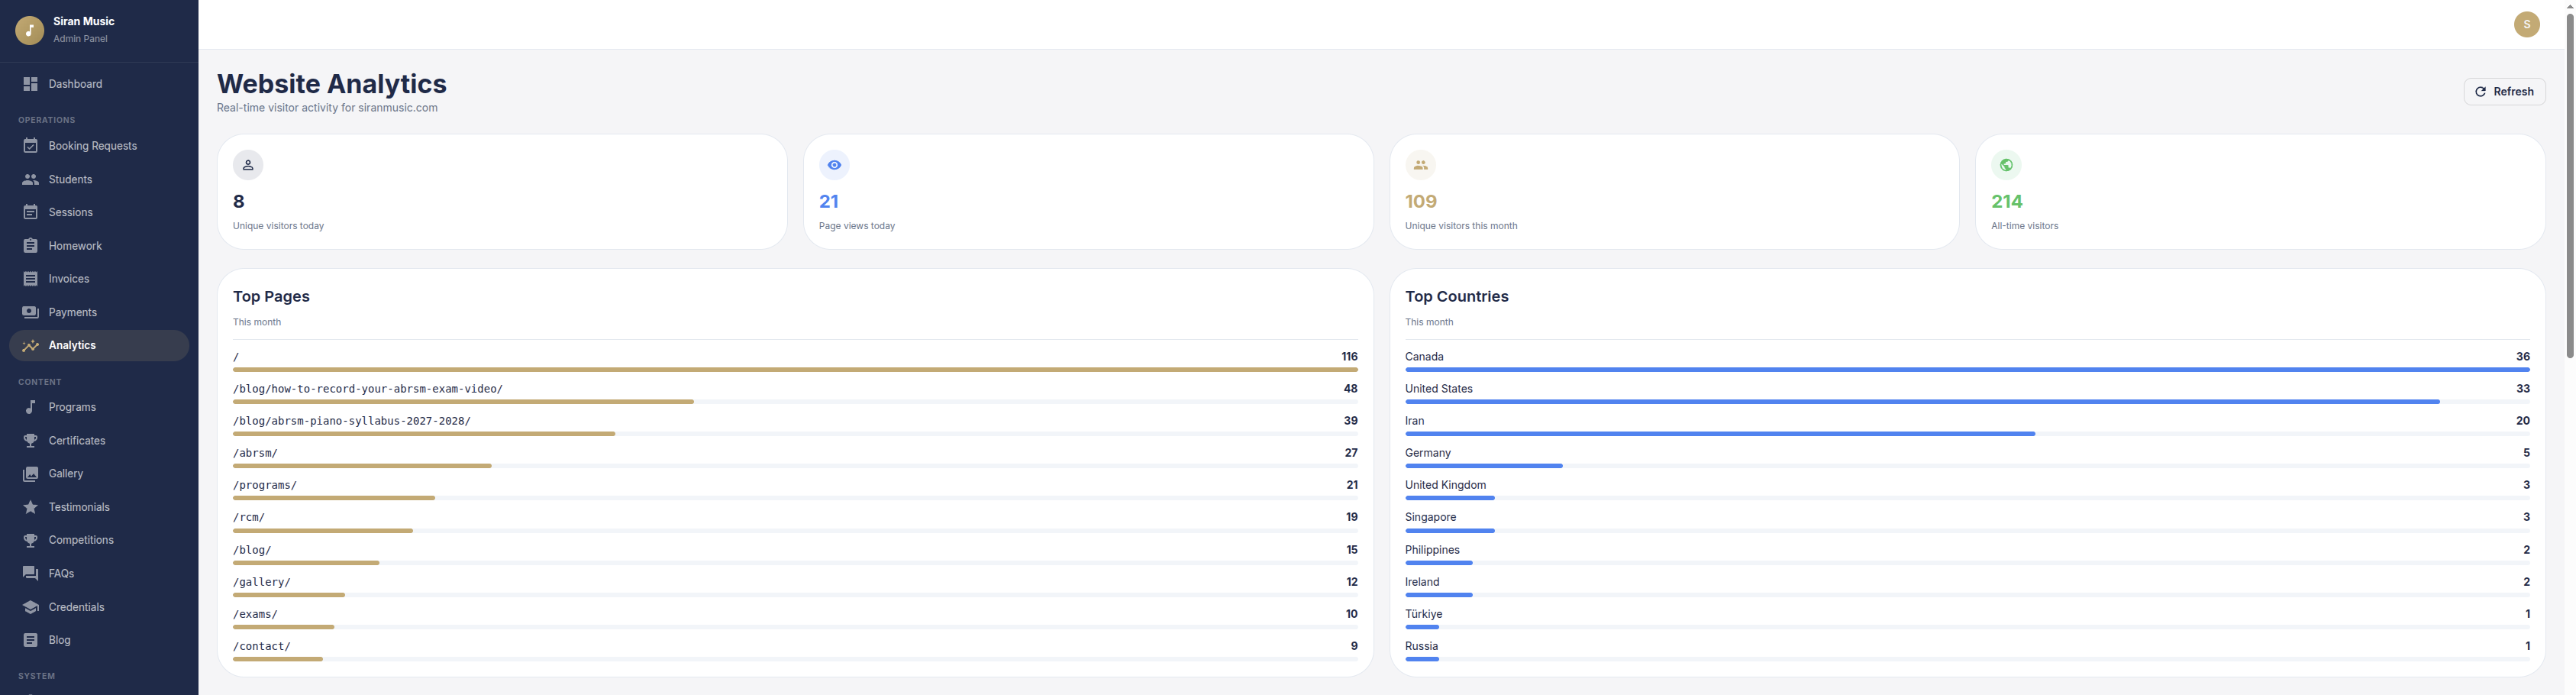The width and height of the screenshot is (2576, 695).
Task: Click the /gallery/ page path
Action: coord(262,582)
